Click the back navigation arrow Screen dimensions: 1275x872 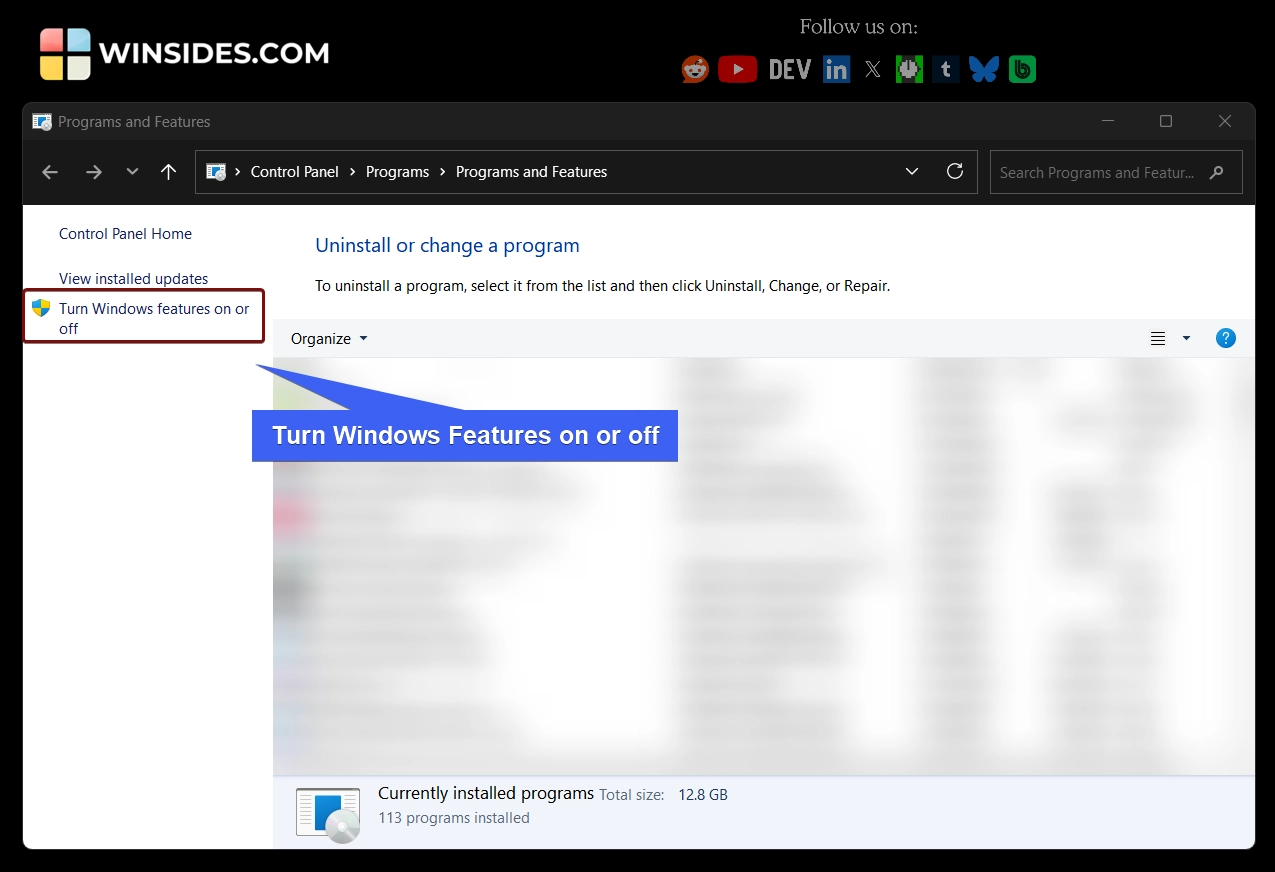click(x=50, y=171)
